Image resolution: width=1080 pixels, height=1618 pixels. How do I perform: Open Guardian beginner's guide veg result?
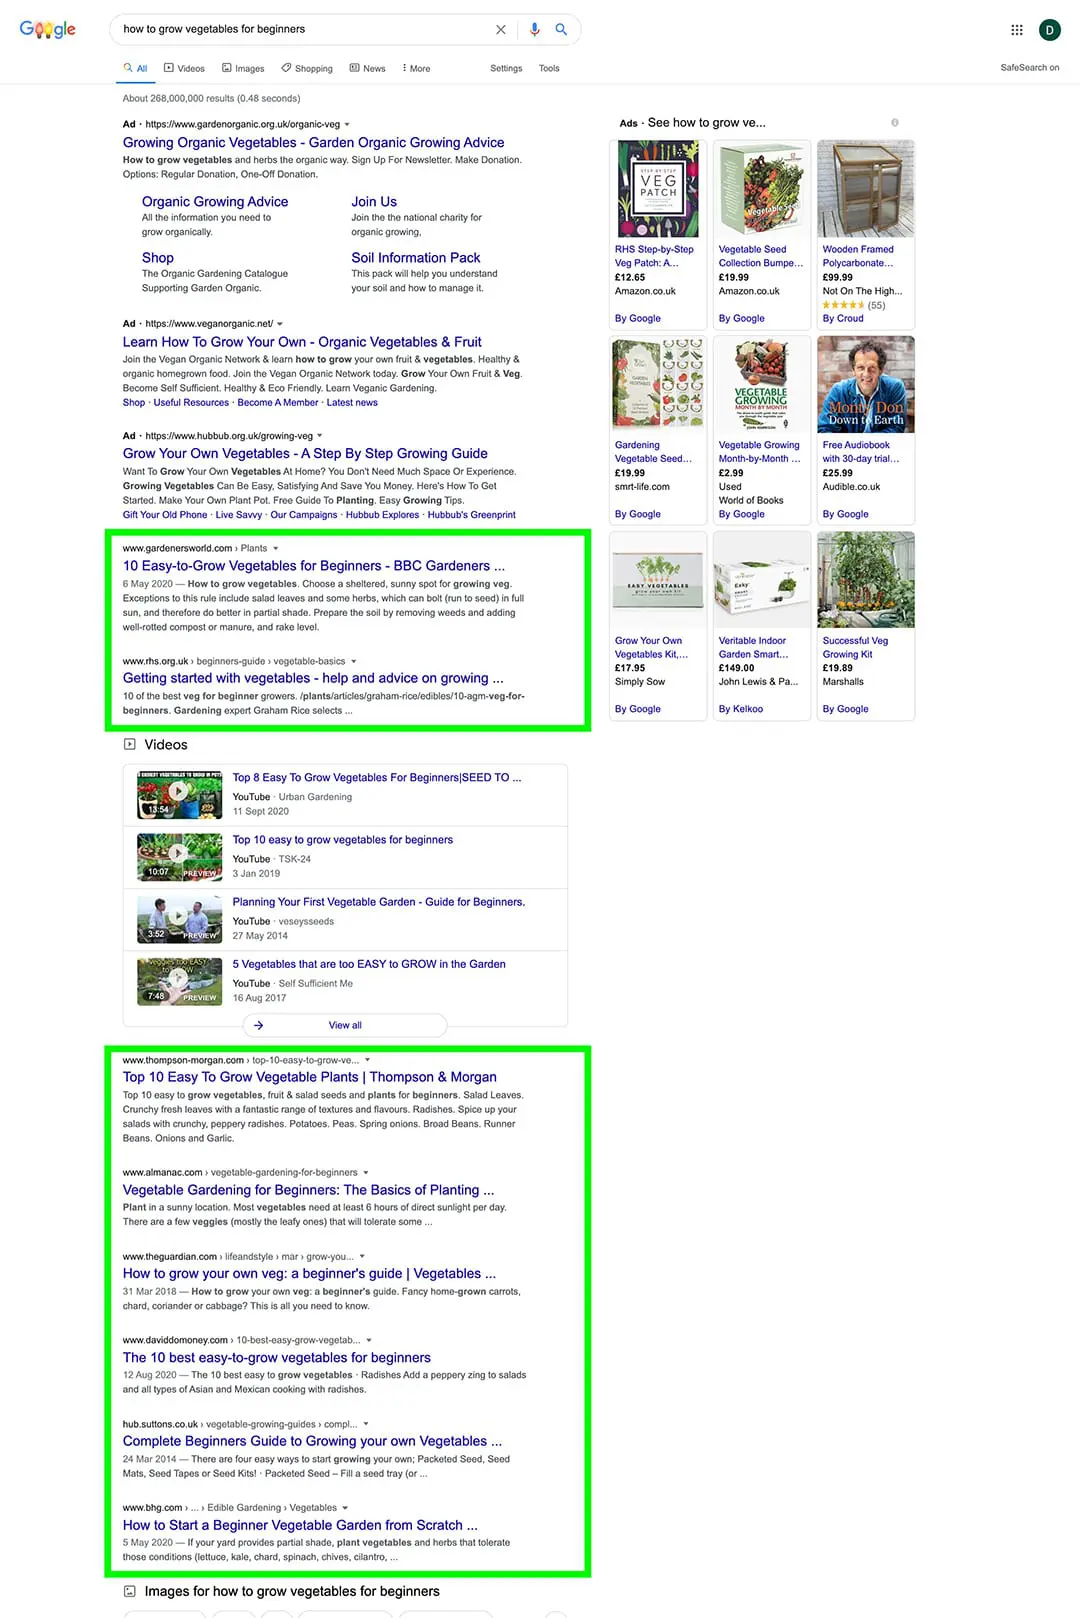pos(309,1274)
